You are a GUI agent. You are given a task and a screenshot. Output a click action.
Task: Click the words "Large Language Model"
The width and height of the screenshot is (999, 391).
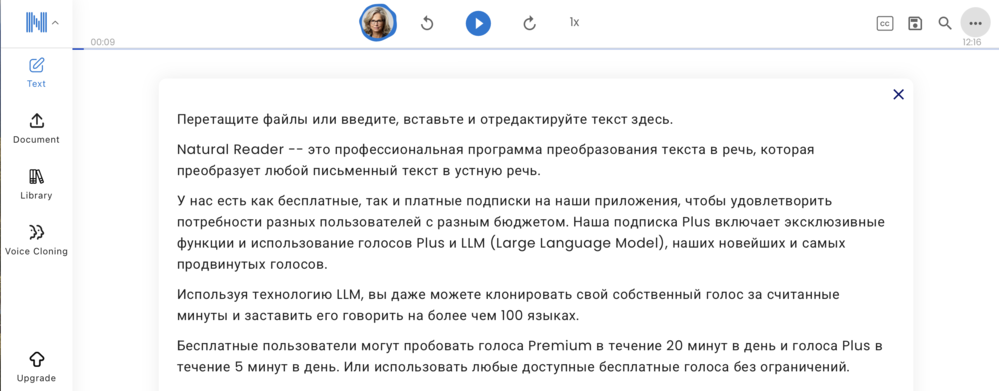pos(577,243)
